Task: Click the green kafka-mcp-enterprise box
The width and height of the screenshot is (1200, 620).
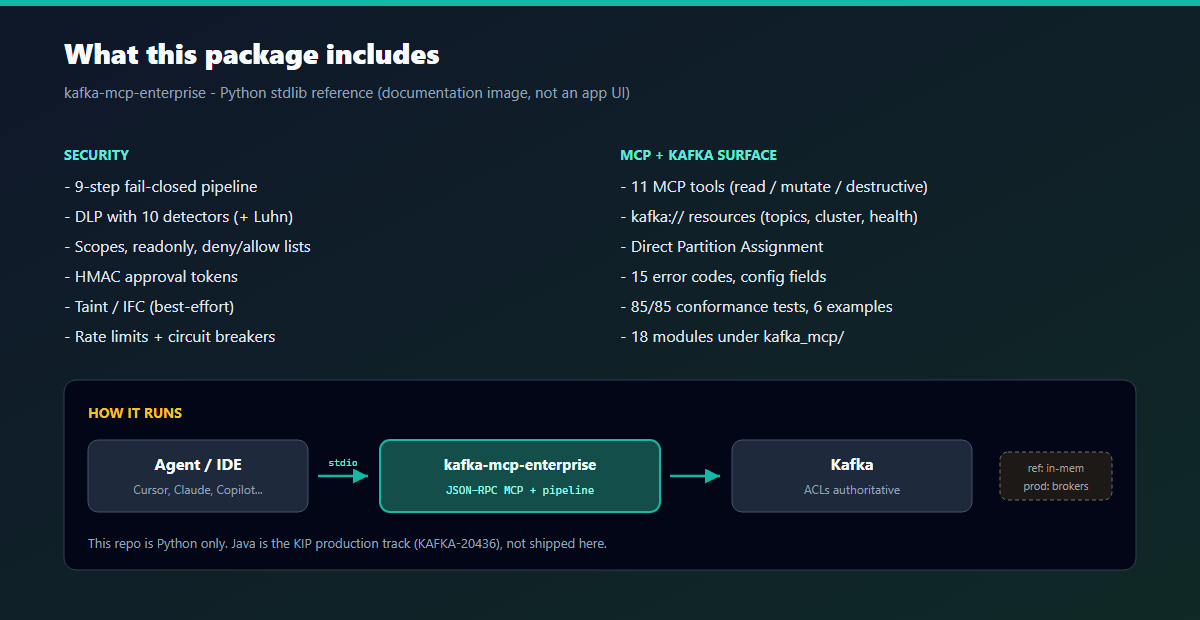Action: (x=520, y=476)
